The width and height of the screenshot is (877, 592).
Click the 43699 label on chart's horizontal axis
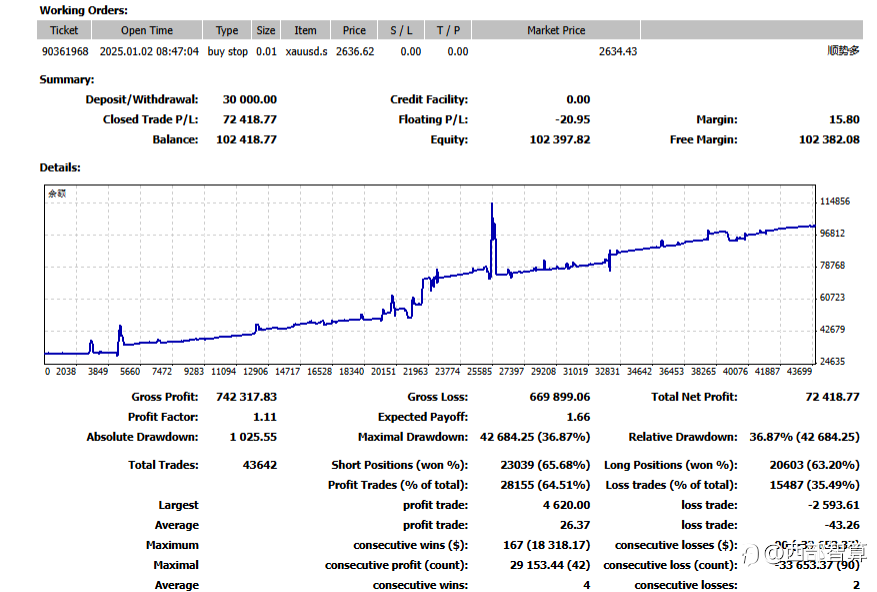coord(796,371)
